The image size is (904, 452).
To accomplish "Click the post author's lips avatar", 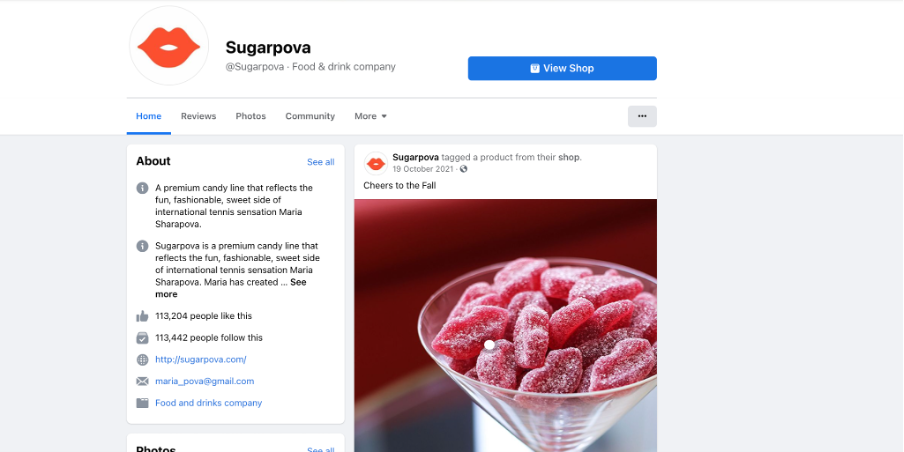I will click(376, 164).
